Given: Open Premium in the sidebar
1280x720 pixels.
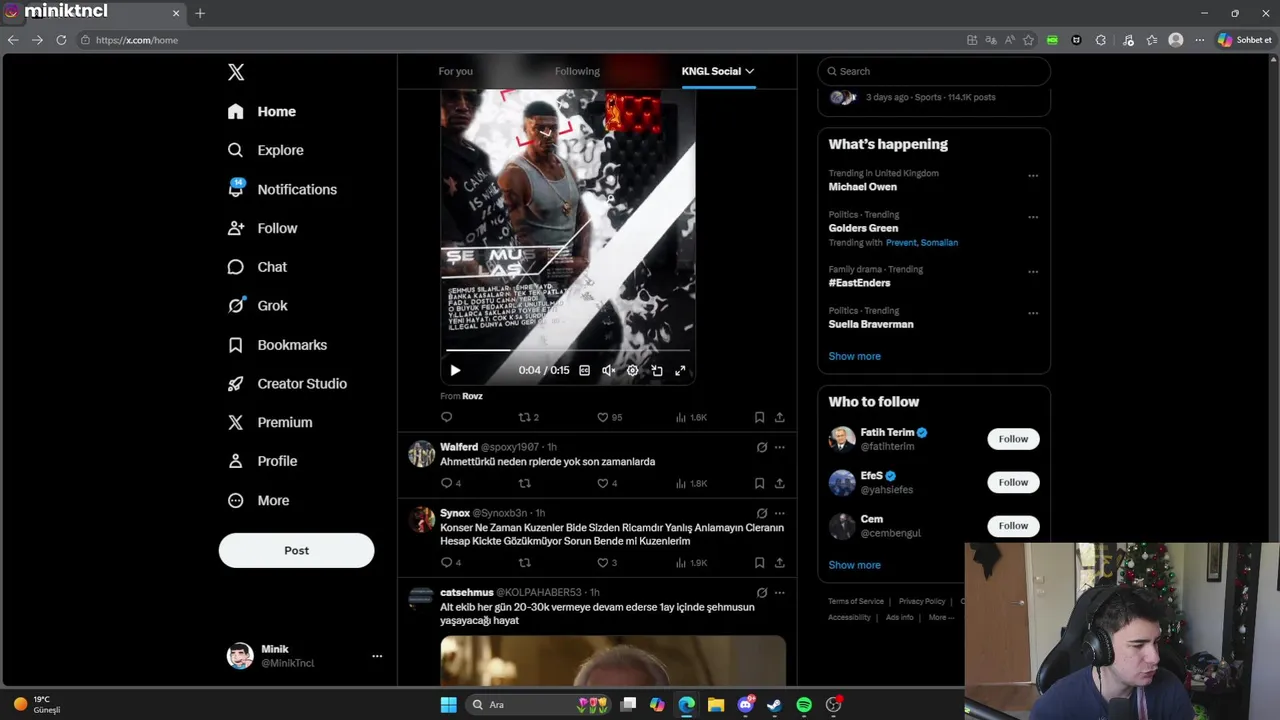Looking at the screenshot, I should coord(270,422).
